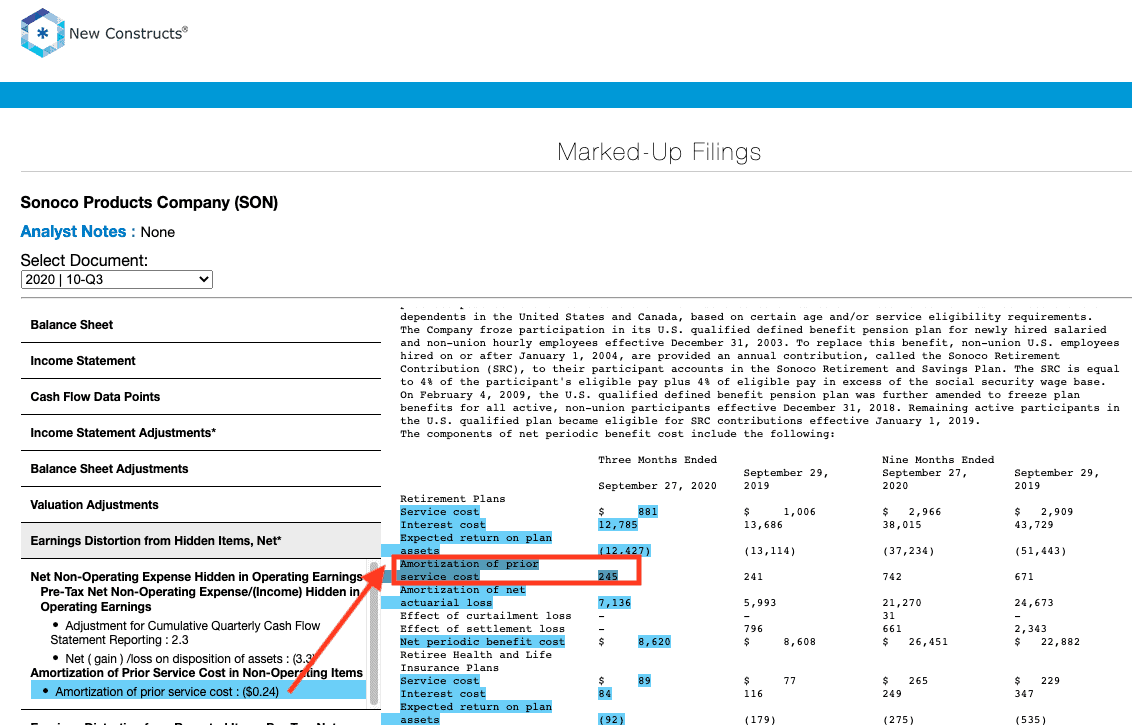Click highlighted value (92)
Image resolution: width=1132 pixels, height=725 pixels.
click(x=611, y=720)
